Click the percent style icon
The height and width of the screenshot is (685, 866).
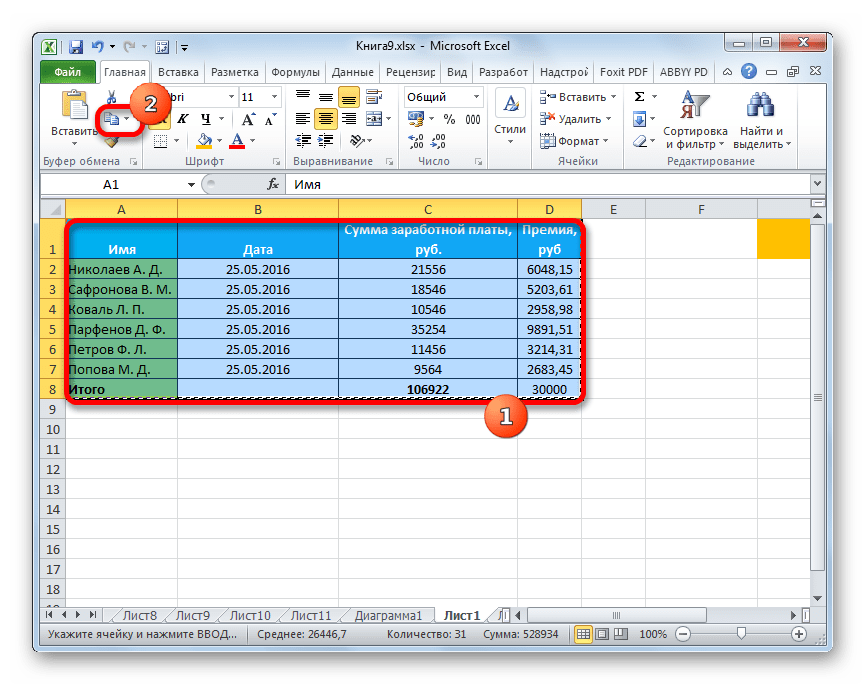coord(450,119)
